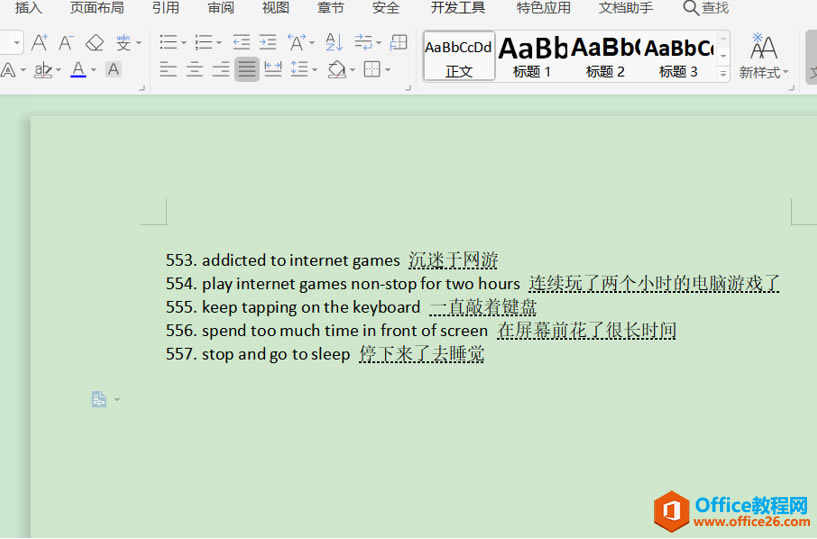
Task: Toggle justify alignment (highlighted)
Action: (247, 69)
